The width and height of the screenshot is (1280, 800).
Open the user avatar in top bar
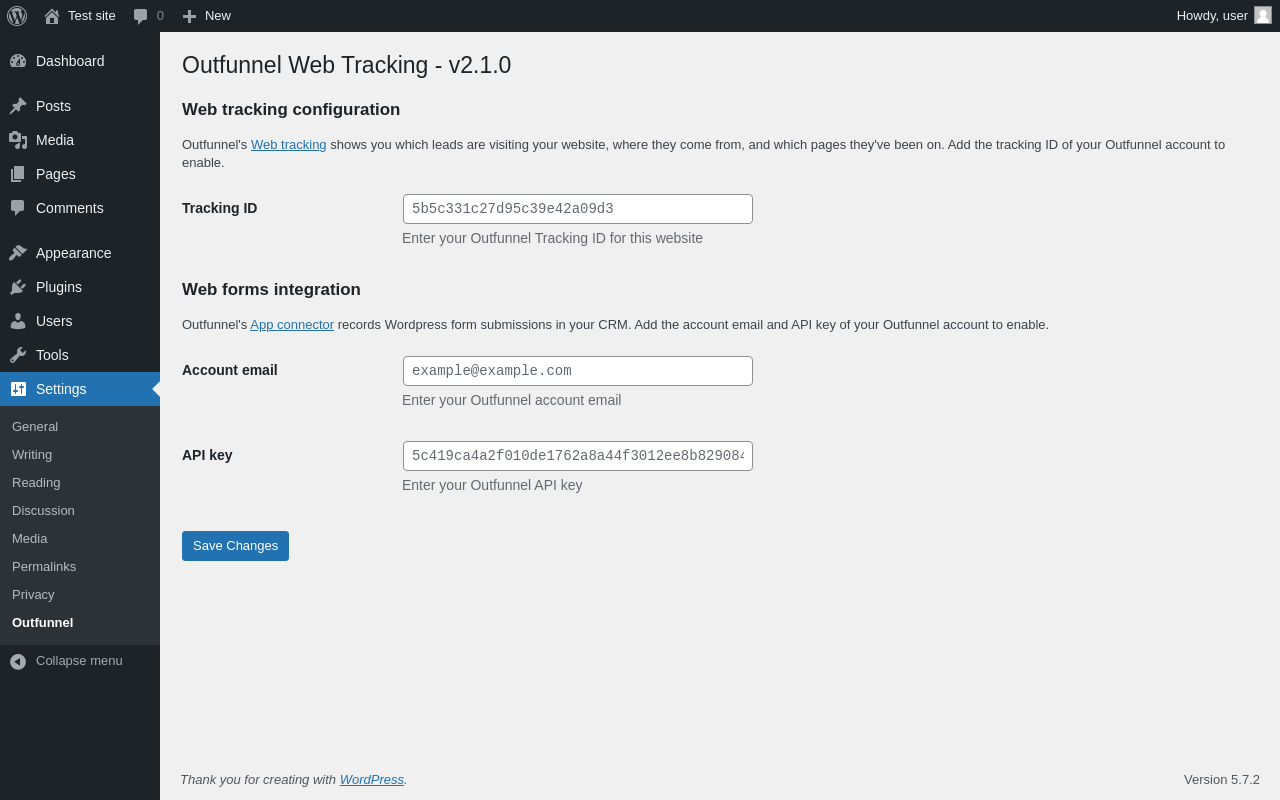(1263, 15)
